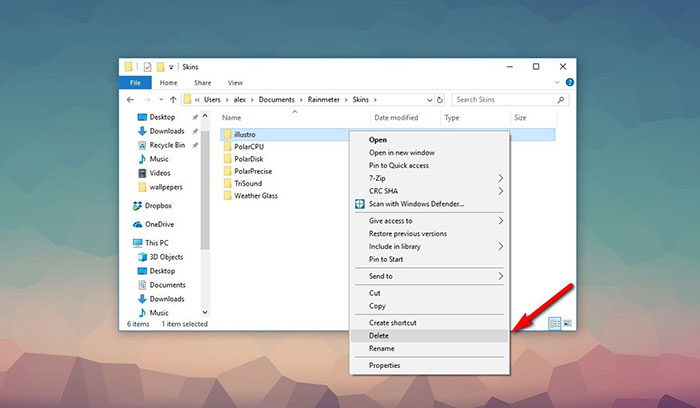Screen dimensions: 700x408
Task: Select Rename in the context menu
Action: click(x=381, y=348)
